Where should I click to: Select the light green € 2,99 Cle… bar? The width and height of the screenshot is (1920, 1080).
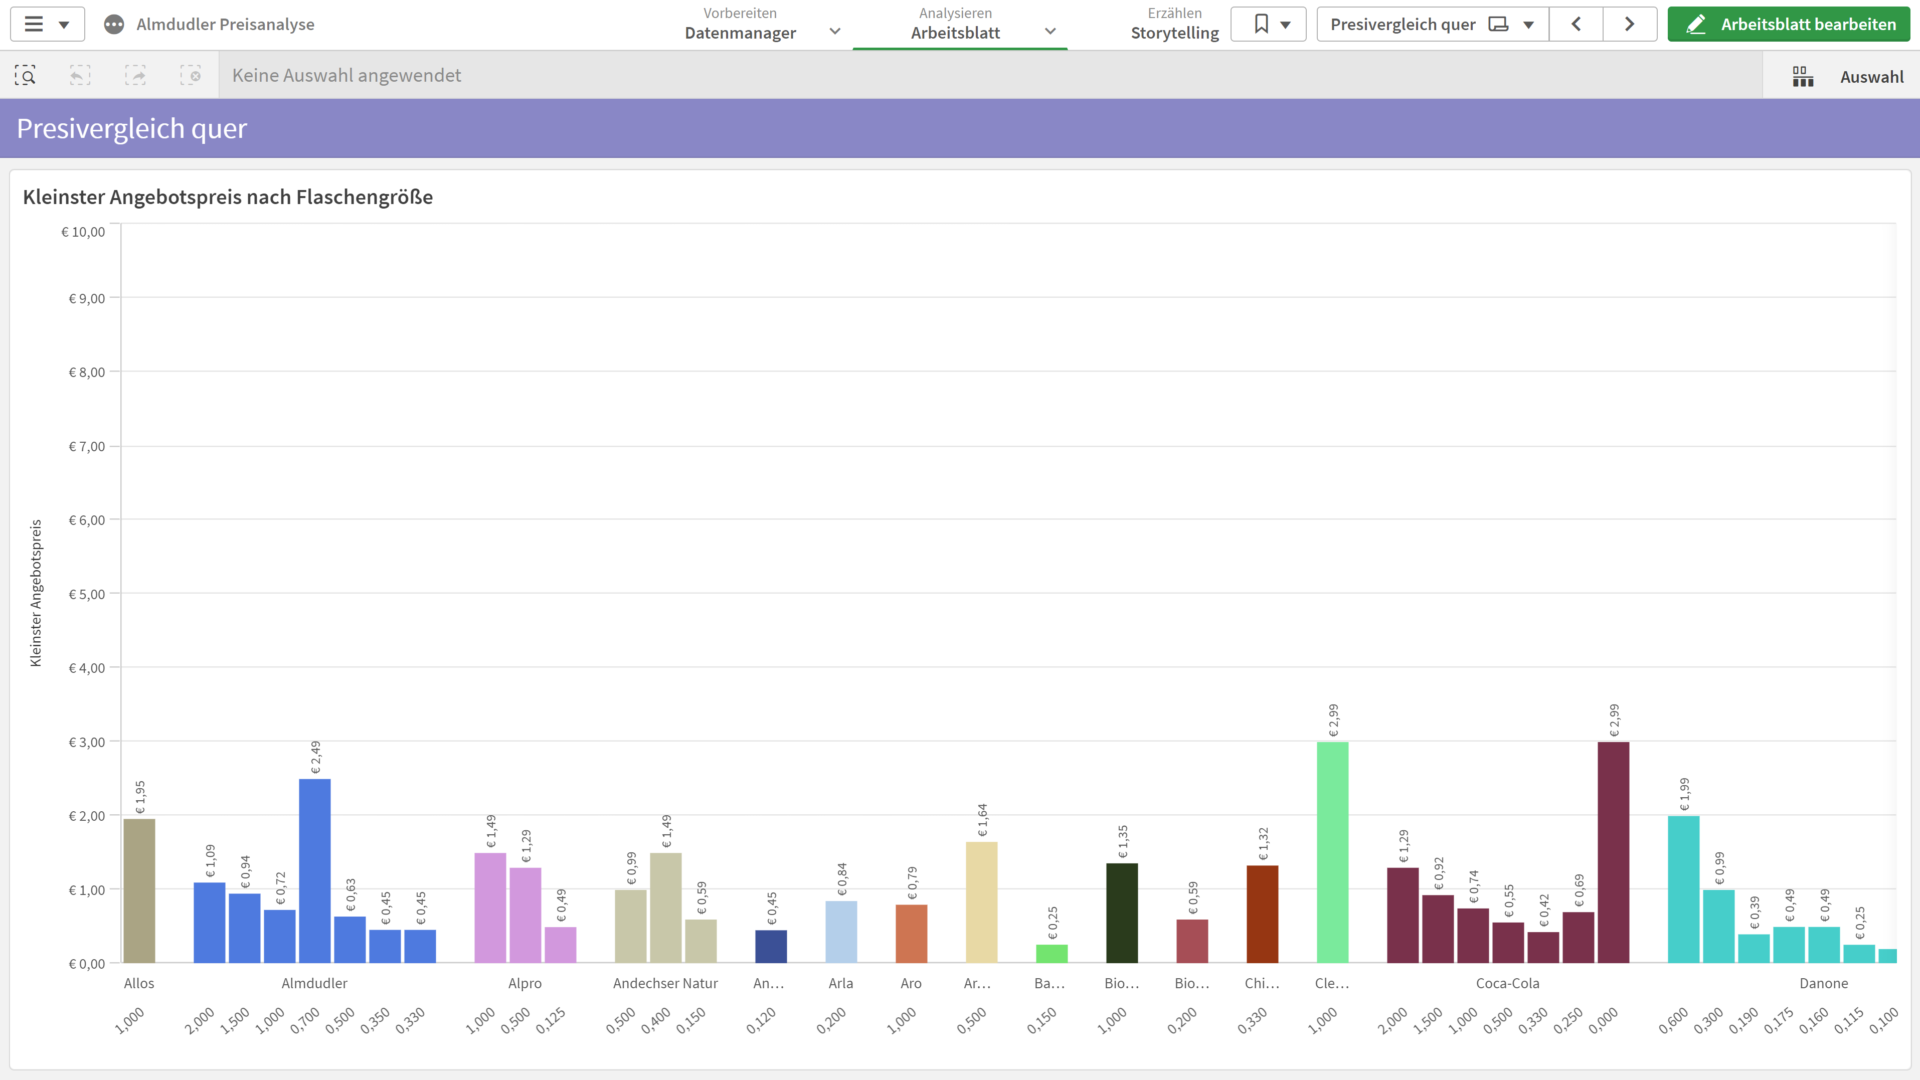point(1333,852)
